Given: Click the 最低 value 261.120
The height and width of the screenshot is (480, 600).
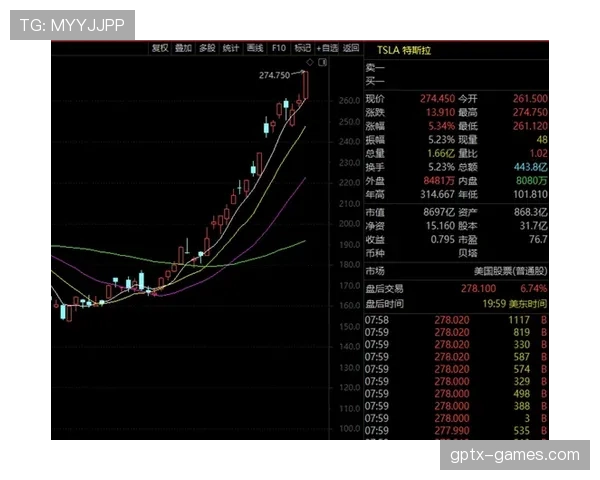Looking at the screenshot, I should 530,126.
